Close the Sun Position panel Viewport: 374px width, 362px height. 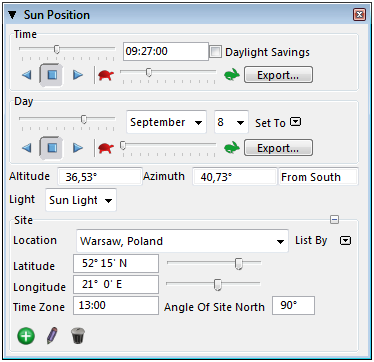click(x=359, y=15)
